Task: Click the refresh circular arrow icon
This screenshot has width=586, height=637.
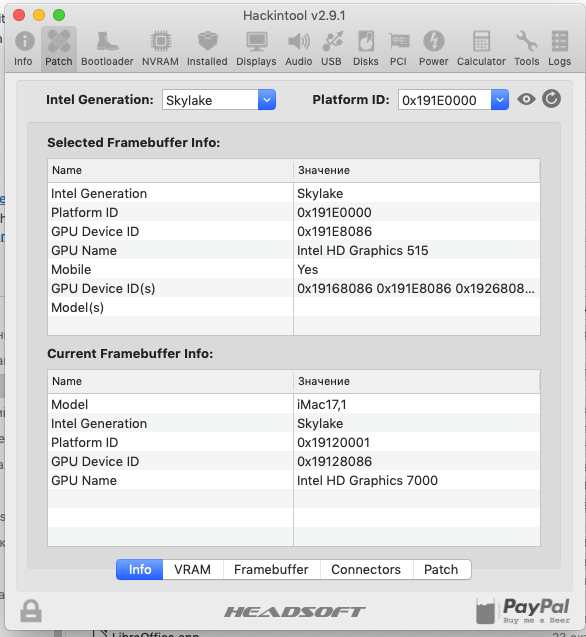Action: point(551,99)
